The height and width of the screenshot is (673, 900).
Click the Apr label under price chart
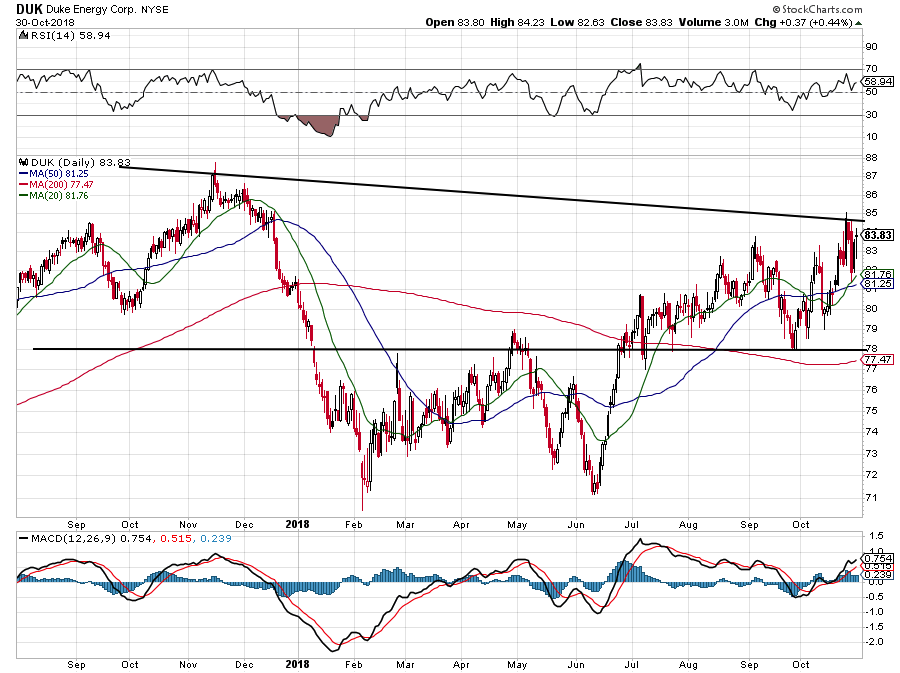(x=461, y=524)
